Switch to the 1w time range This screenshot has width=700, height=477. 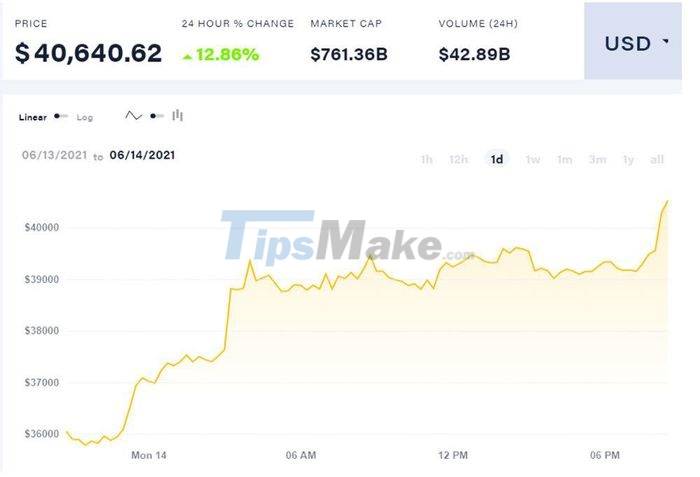pos(533,159)
